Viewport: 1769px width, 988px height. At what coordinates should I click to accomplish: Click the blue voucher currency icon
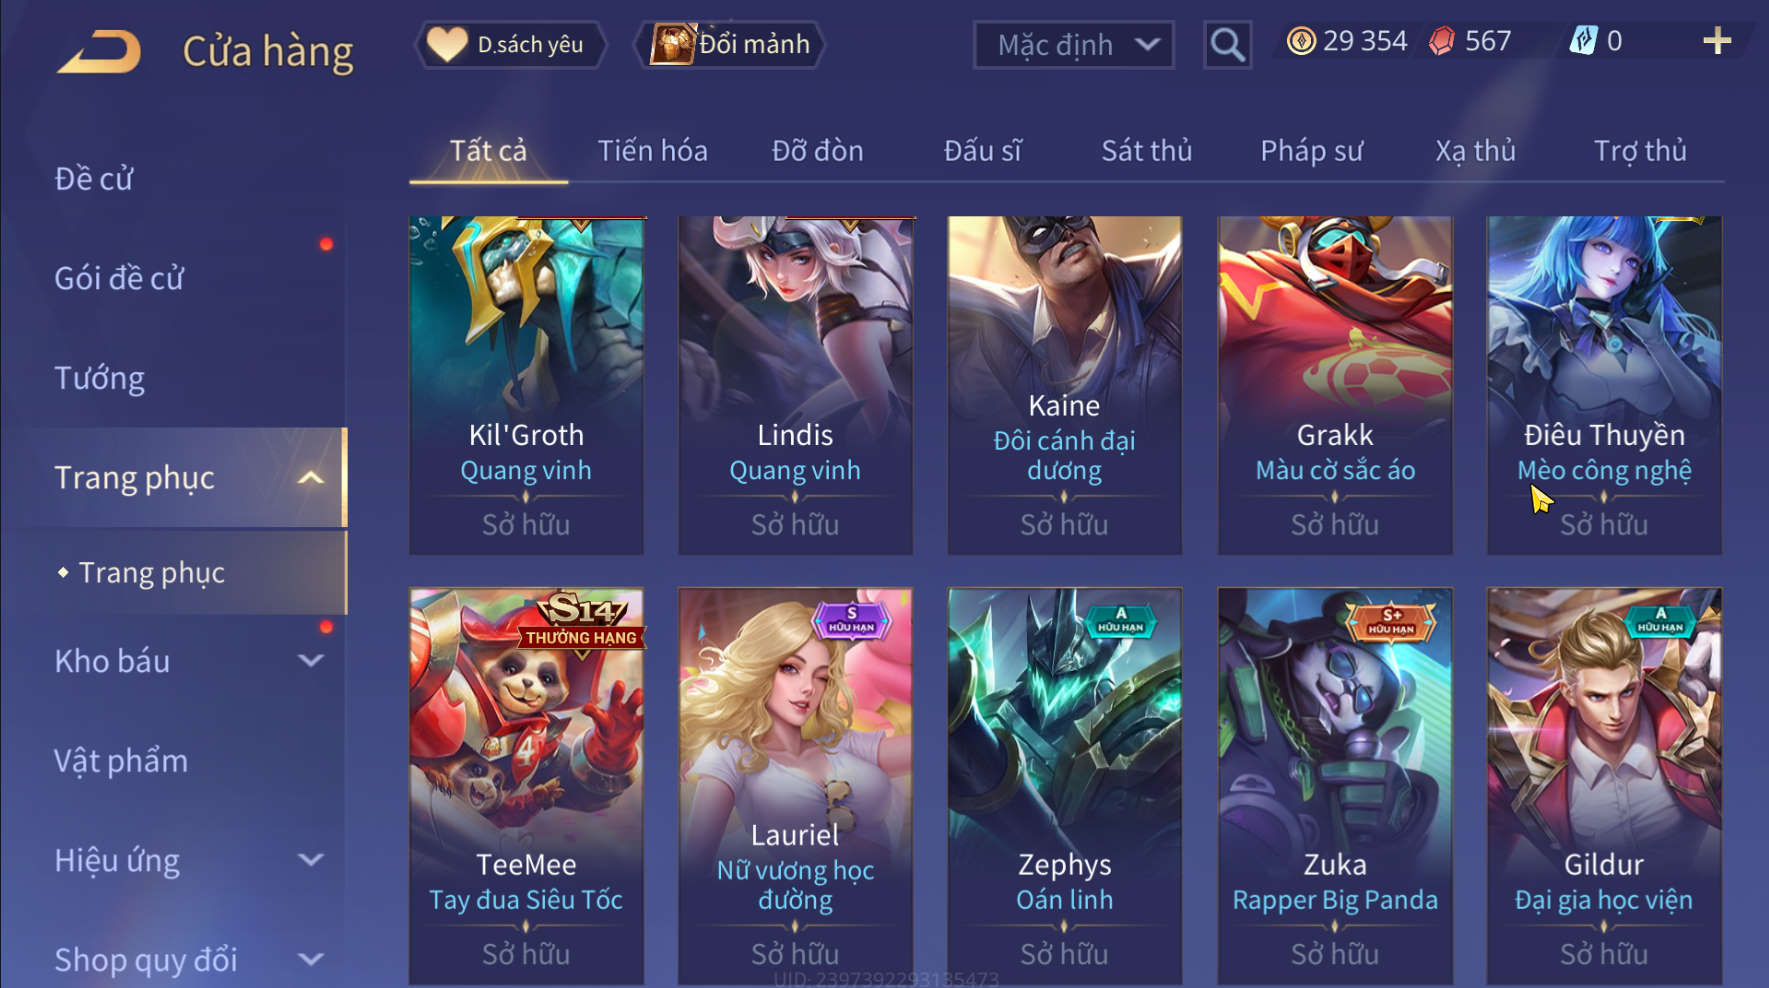[1583, 41]
